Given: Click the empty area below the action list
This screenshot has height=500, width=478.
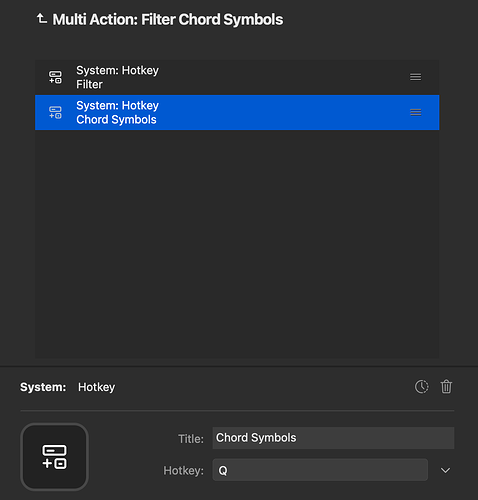Looking at the screenshot, I should [x=237, y=243].
